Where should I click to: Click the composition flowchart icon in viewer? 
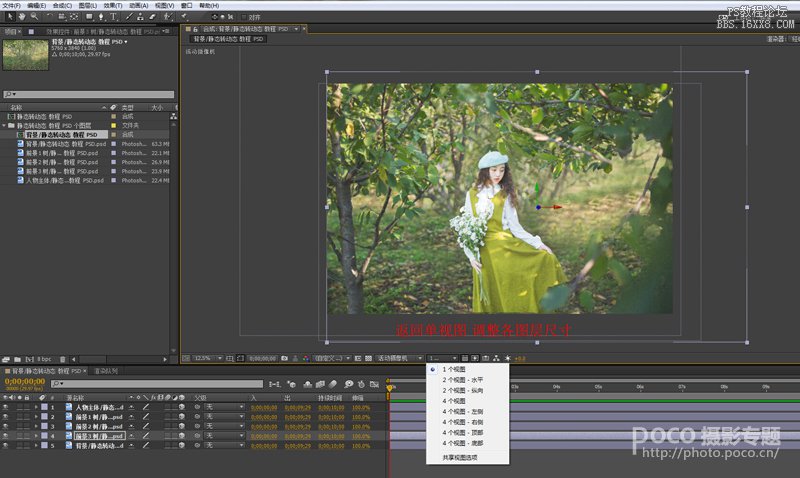pyautogui.click(x=496, y=358)
